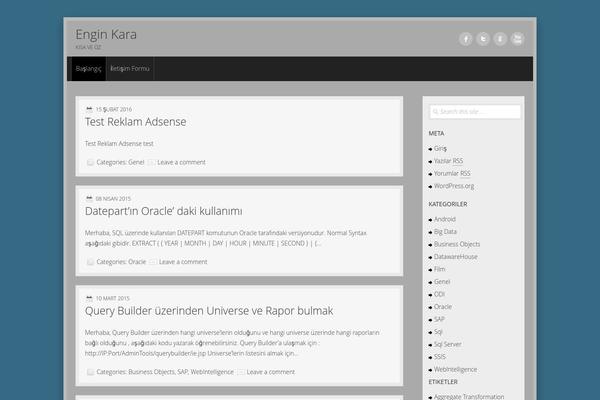Click the ETİKETLER sidebar heading
The height and width of the screenshot is (400, 600).
pos(443,382)
